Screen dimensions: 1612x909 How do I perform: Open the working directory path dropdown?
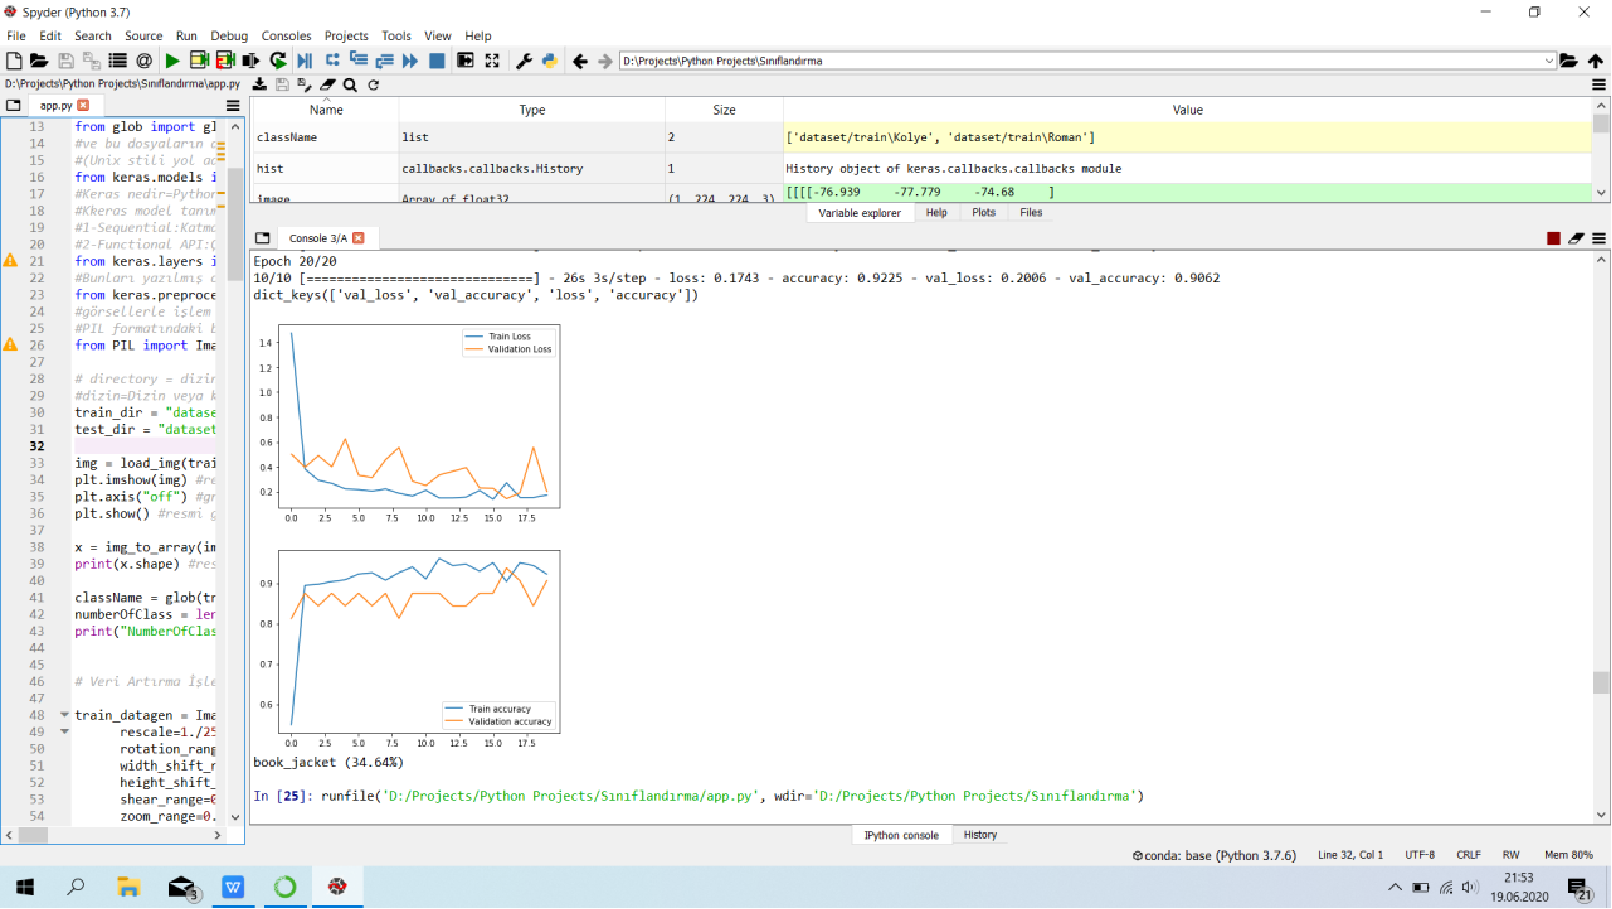coord(1549,61)
